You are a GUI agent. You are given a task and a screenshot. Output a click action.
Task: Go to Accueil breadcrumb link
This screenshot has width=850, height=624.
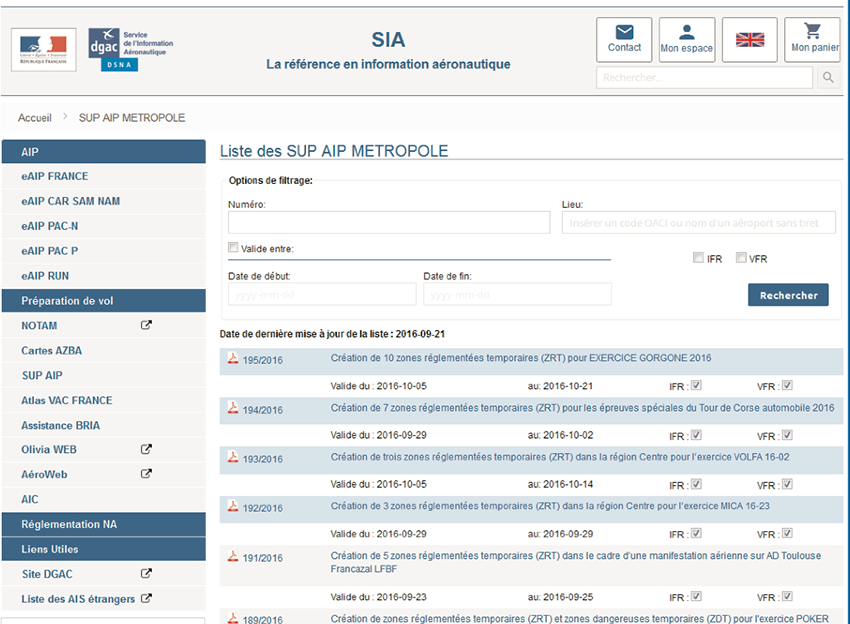(x=35, y=118)
